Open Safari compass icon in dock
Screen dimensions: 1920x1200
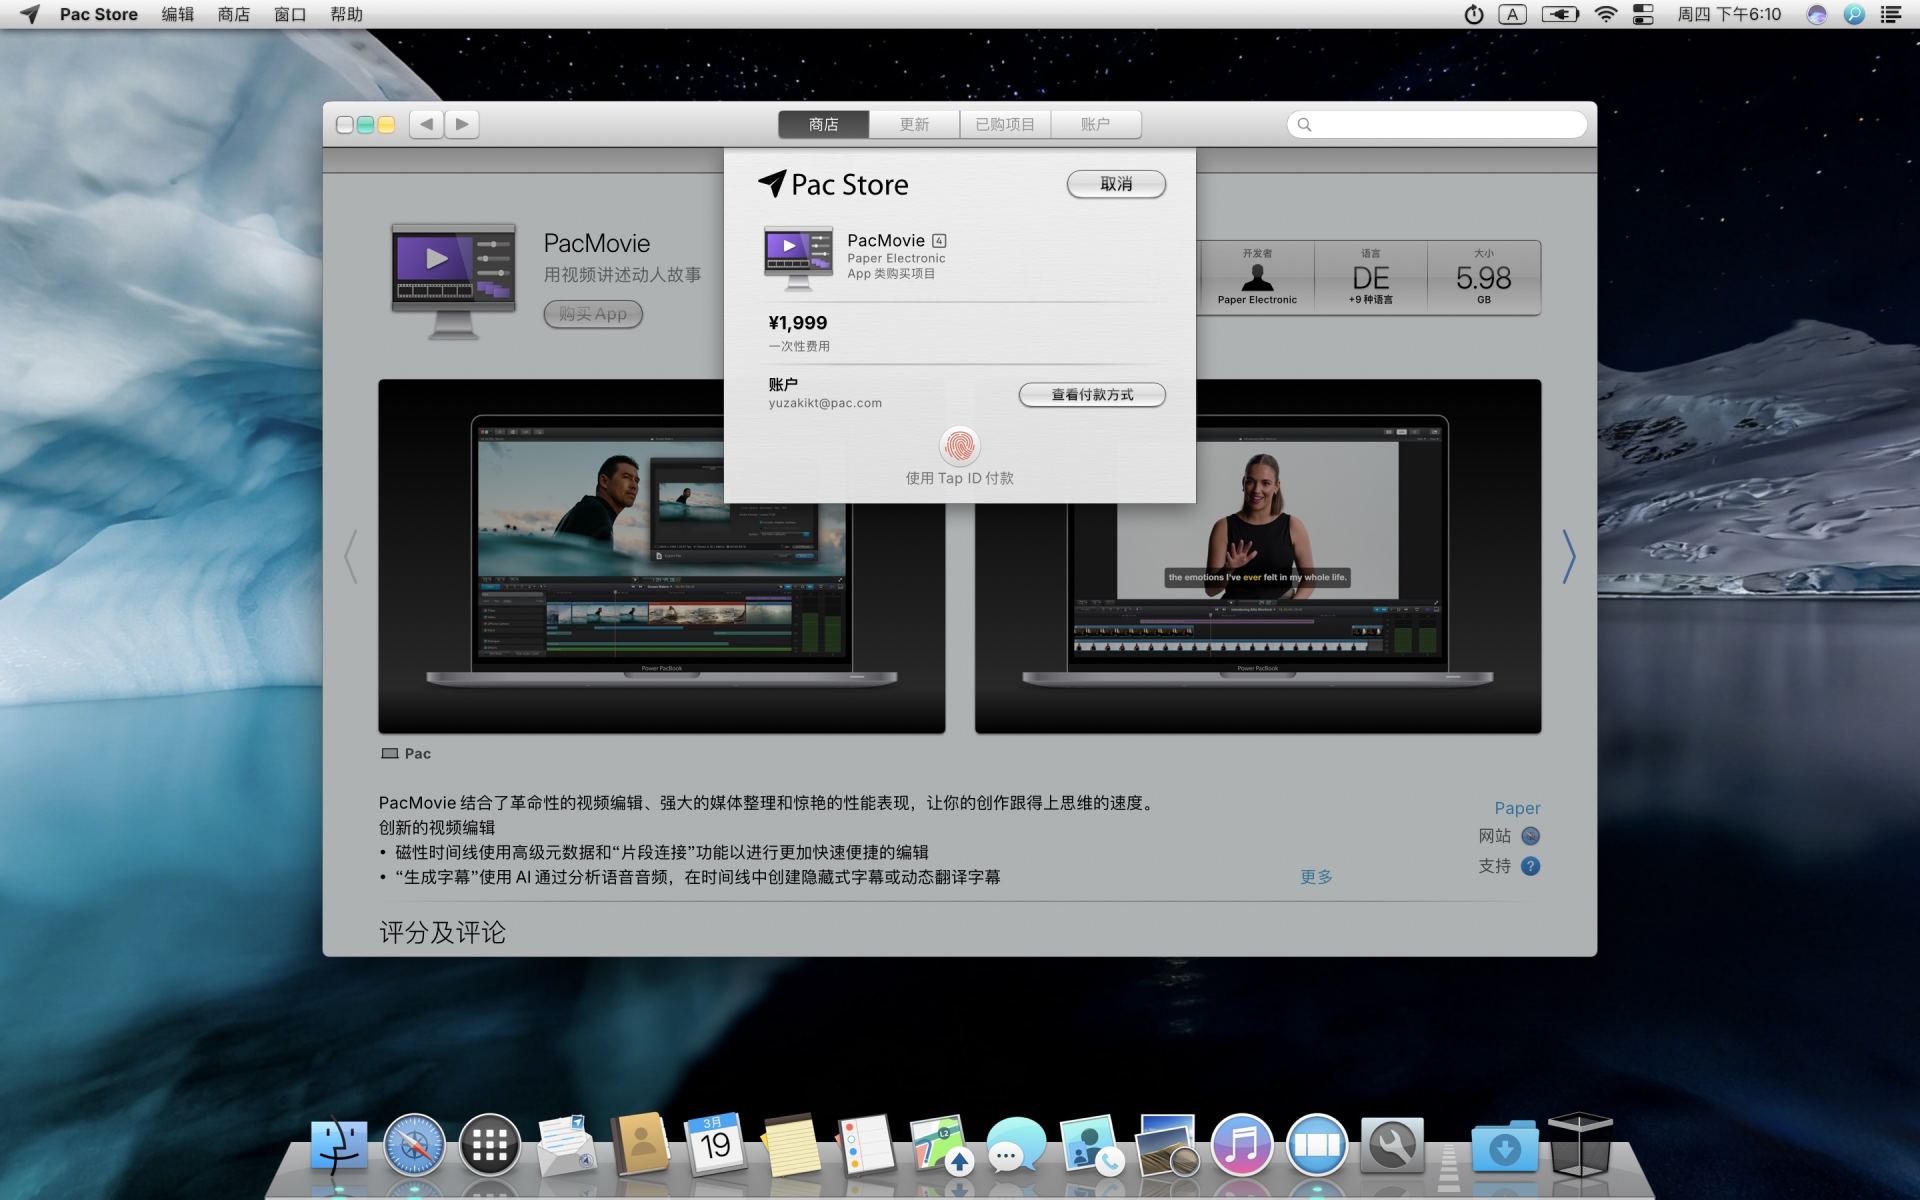click(414, 1145)
